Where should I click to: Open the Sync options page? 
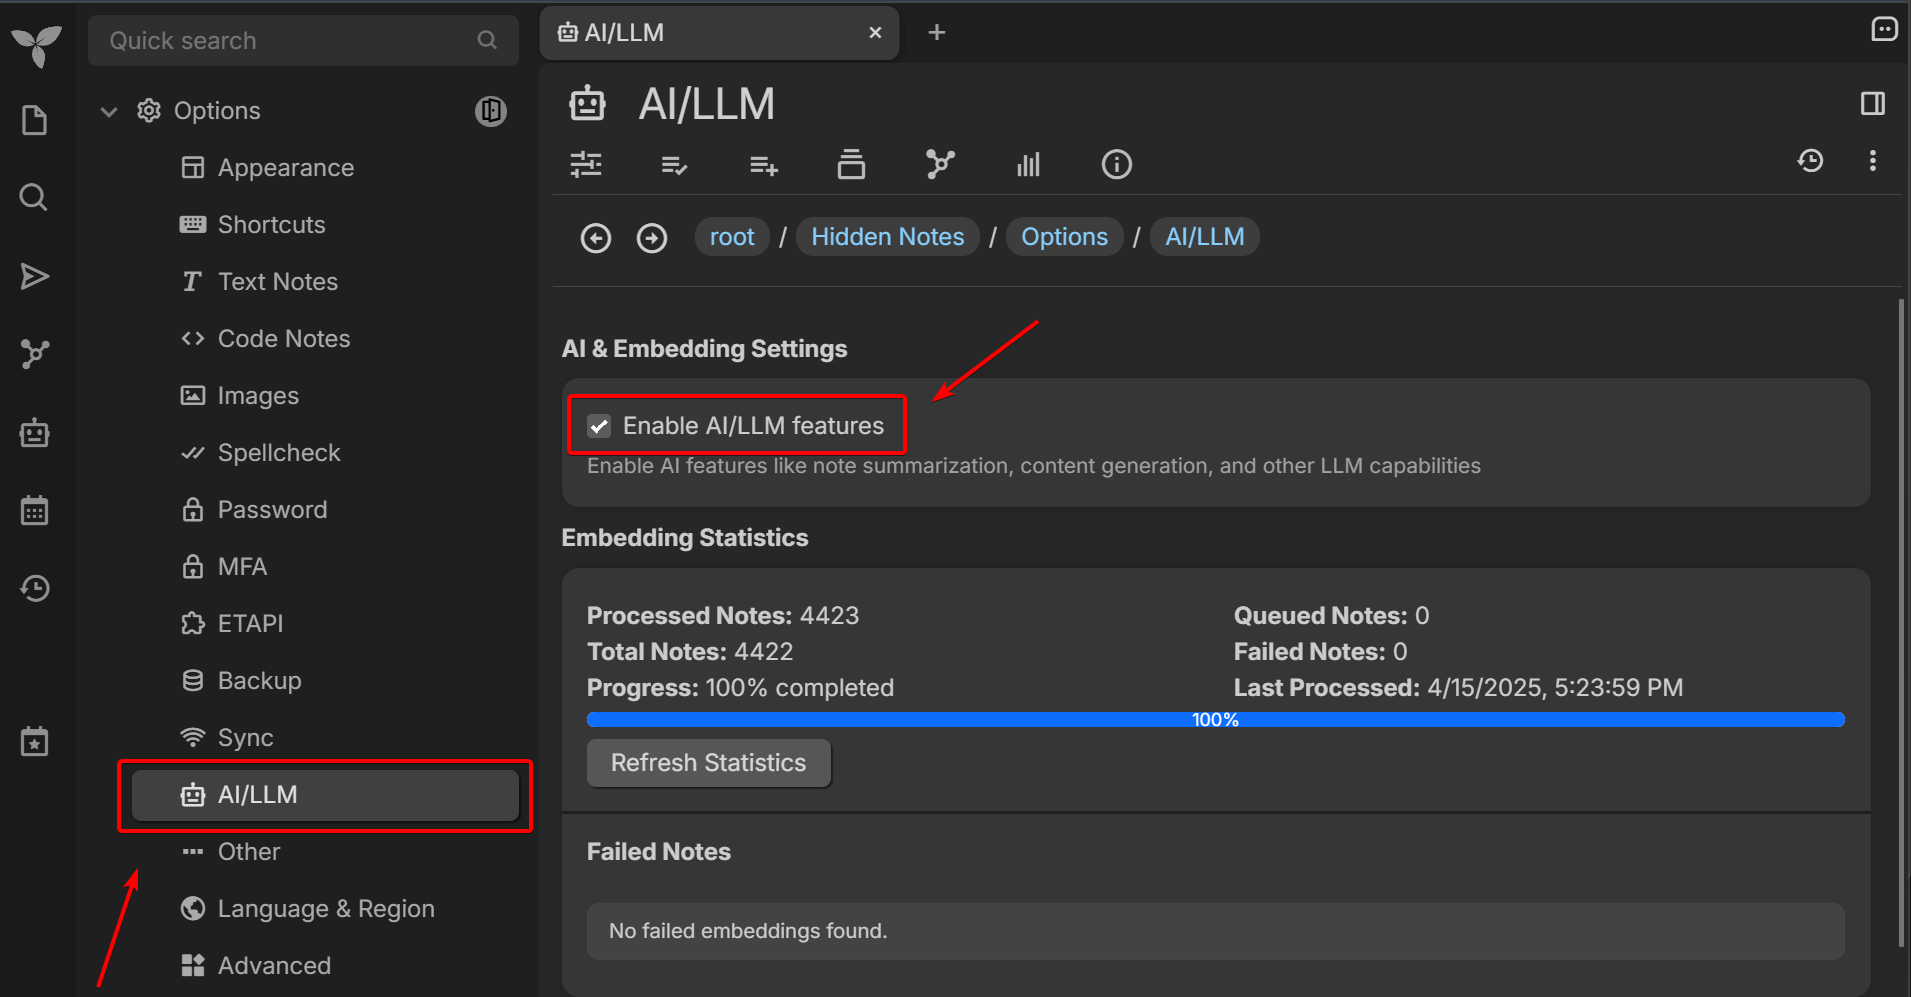tap(245, 738)
